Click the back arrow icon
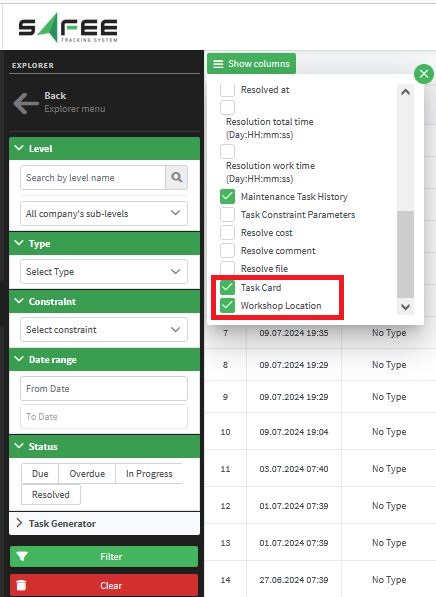 [x=26, y=103]
